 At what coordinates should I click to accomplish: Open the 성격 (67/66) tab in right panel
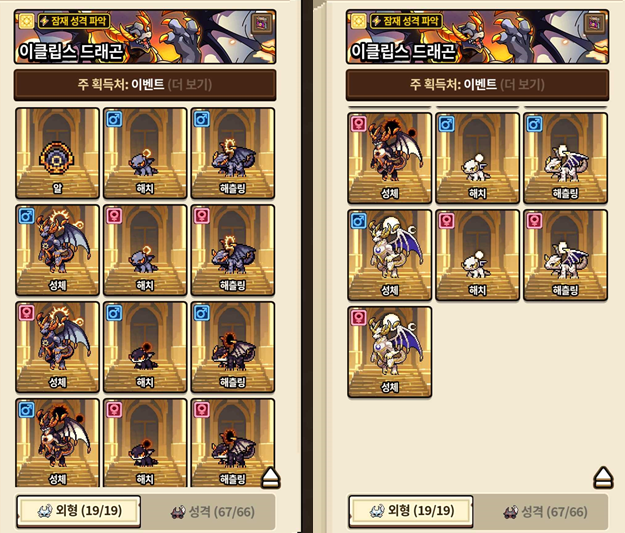[545, 512]
